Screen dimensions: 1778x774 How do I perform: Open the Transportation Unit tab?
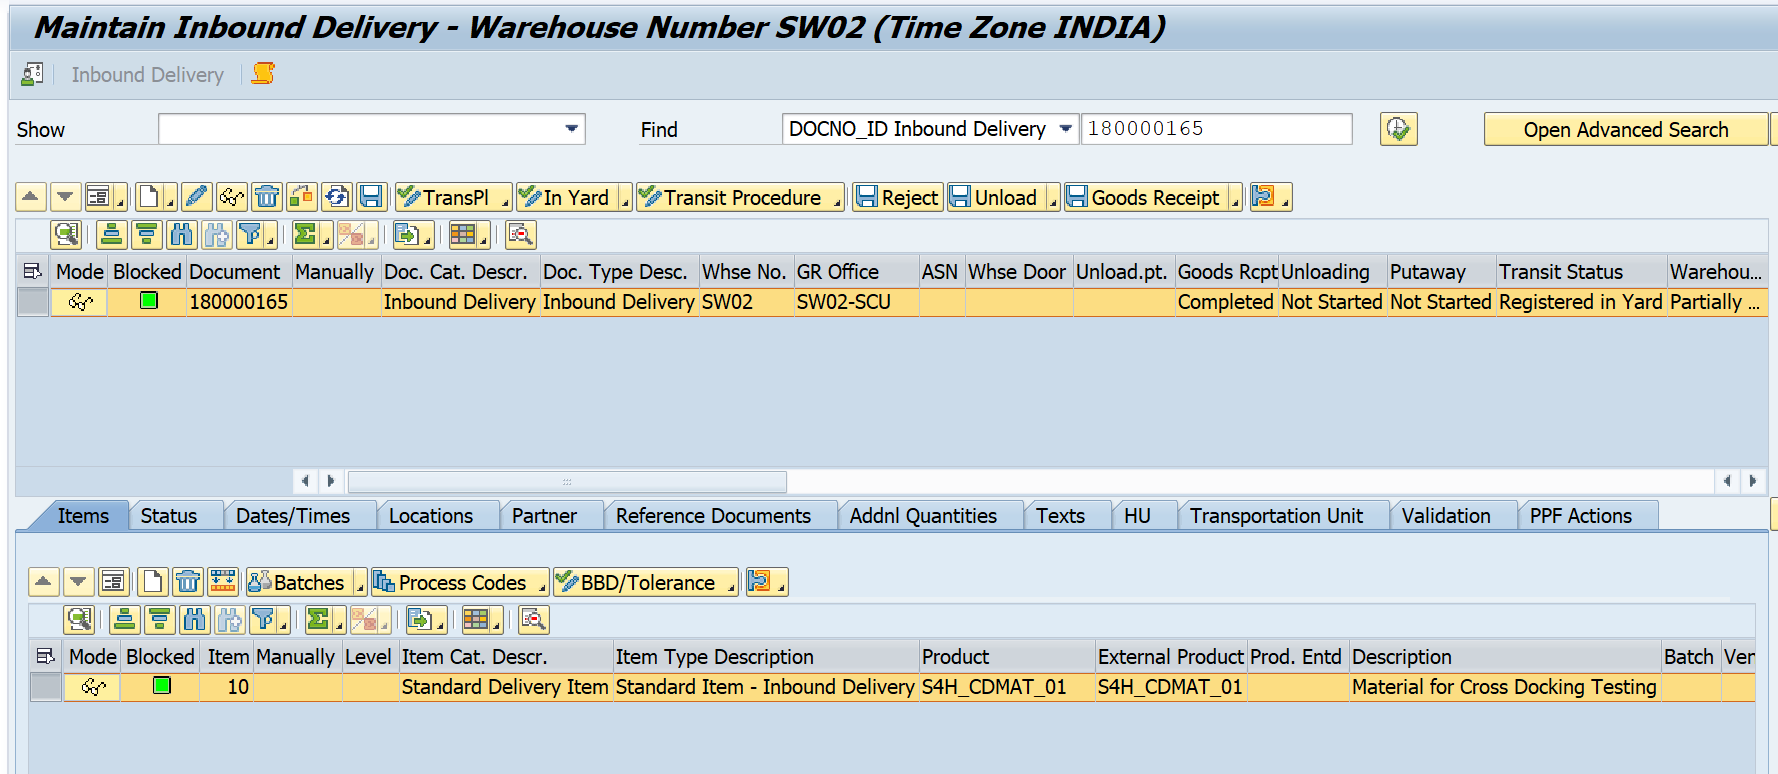tap(1276, 516)
